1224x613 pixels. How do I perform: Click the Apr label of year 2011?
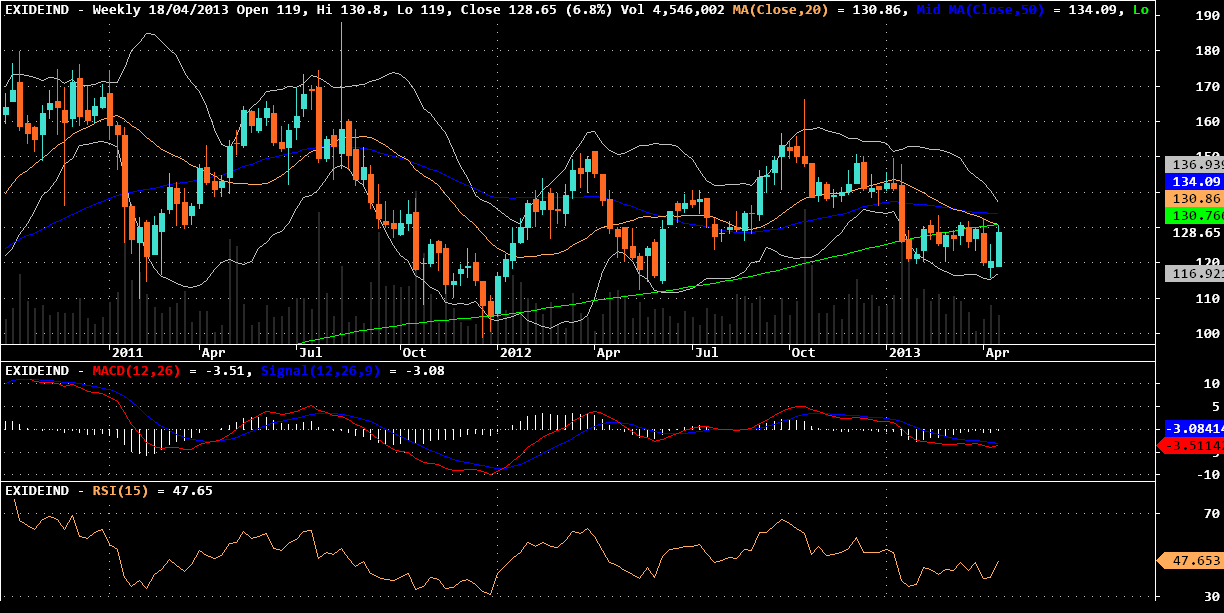point(213,353)
